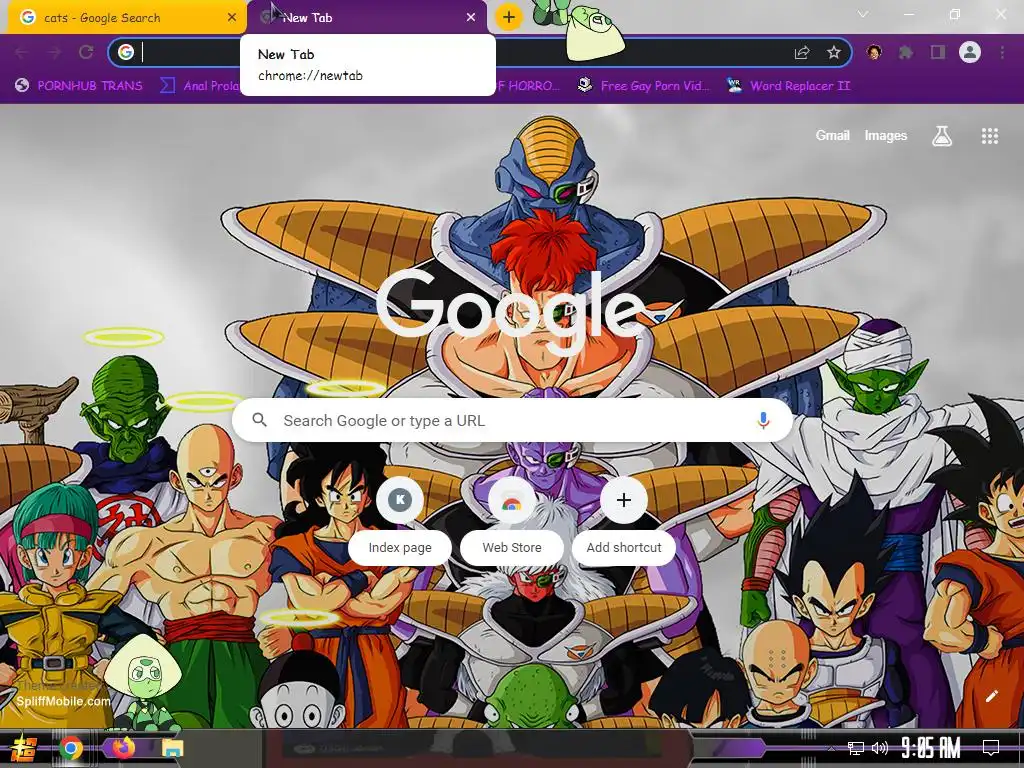Click the Google icon in address bar
Image resolution: width=1024 pixels, height=768 pixels.
point(126,52)
